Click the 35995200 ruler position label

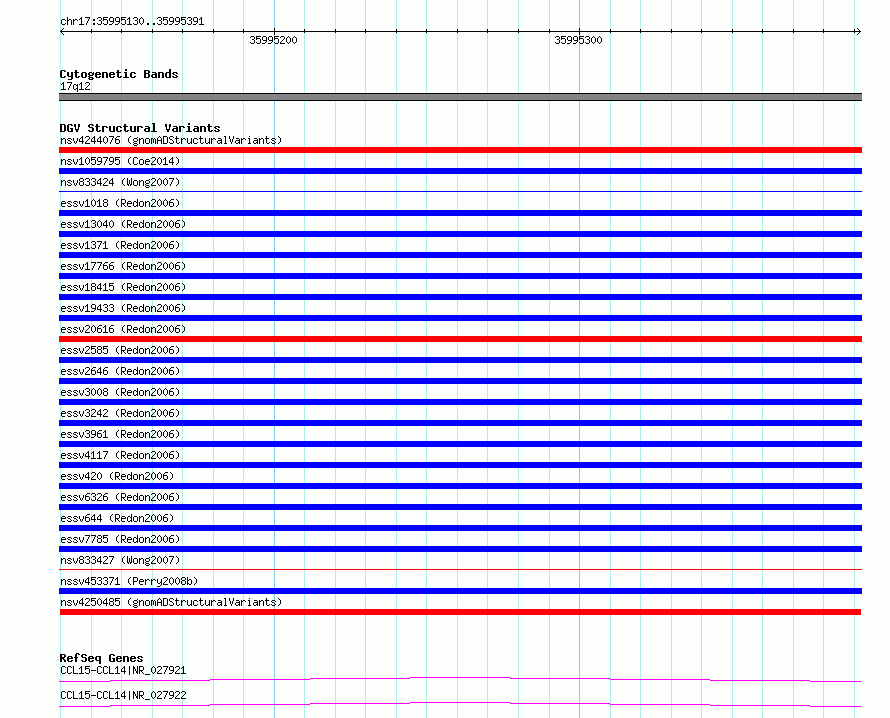(x=273, y=40)
